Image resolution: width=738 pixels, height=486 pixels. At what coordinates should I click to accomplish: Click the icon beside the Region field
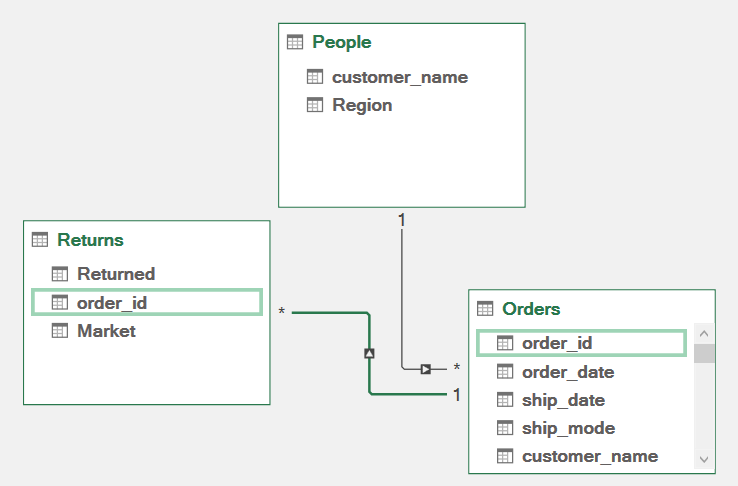click(x=315, y=105)
